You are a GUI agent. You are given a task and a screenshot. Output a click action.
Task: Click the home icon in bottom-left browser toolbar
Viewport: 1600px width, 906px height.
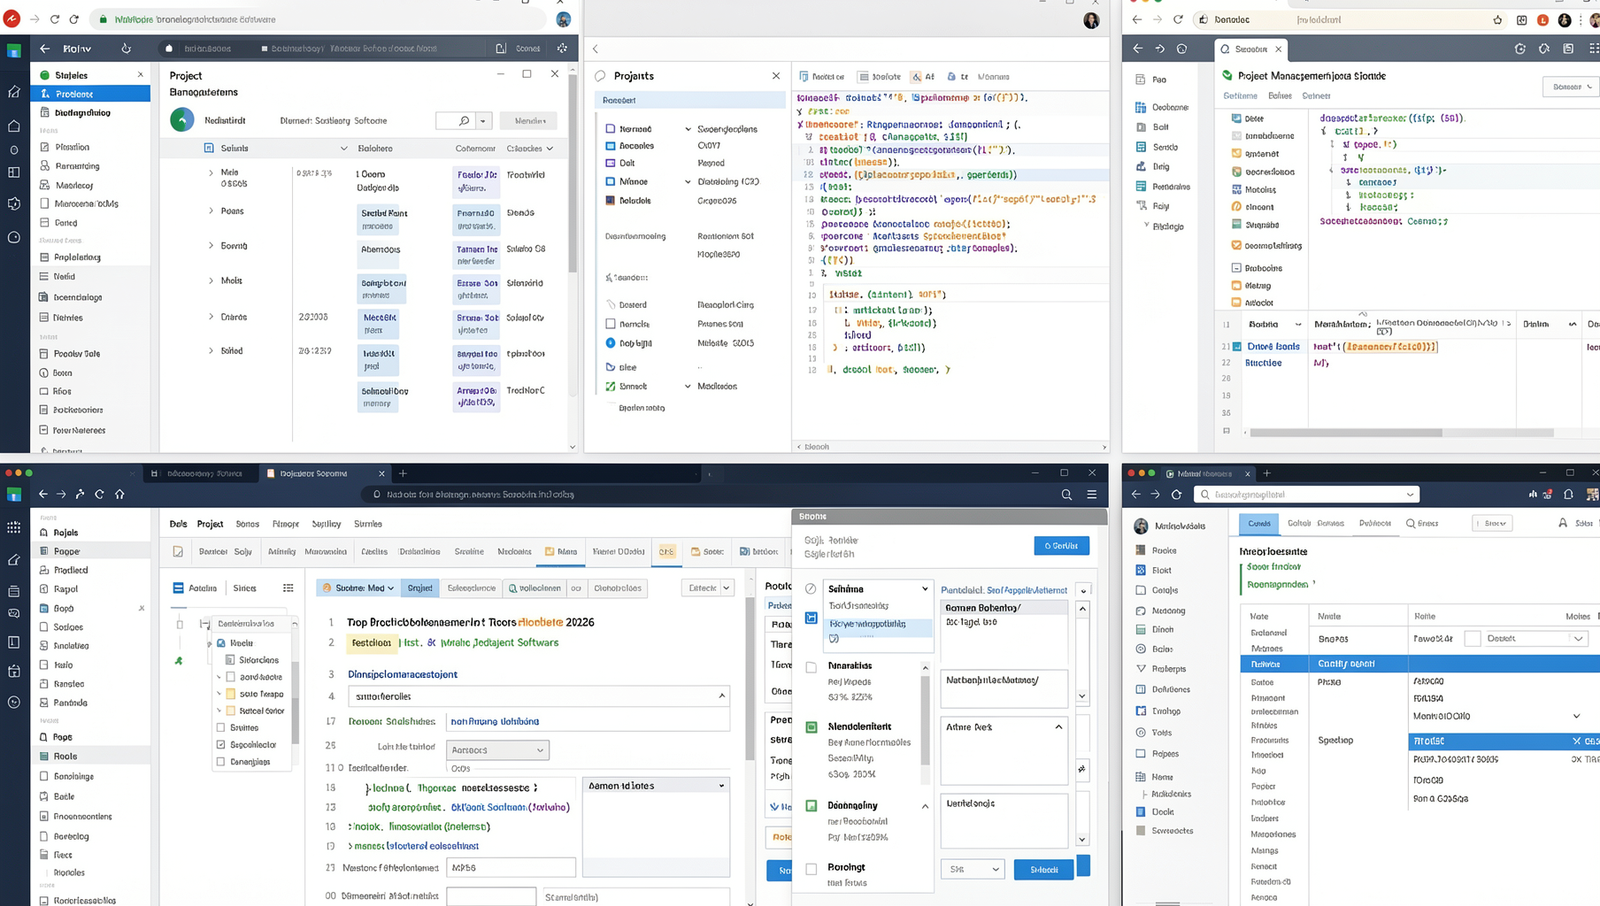pyautogui.click(x=120, y=494)
